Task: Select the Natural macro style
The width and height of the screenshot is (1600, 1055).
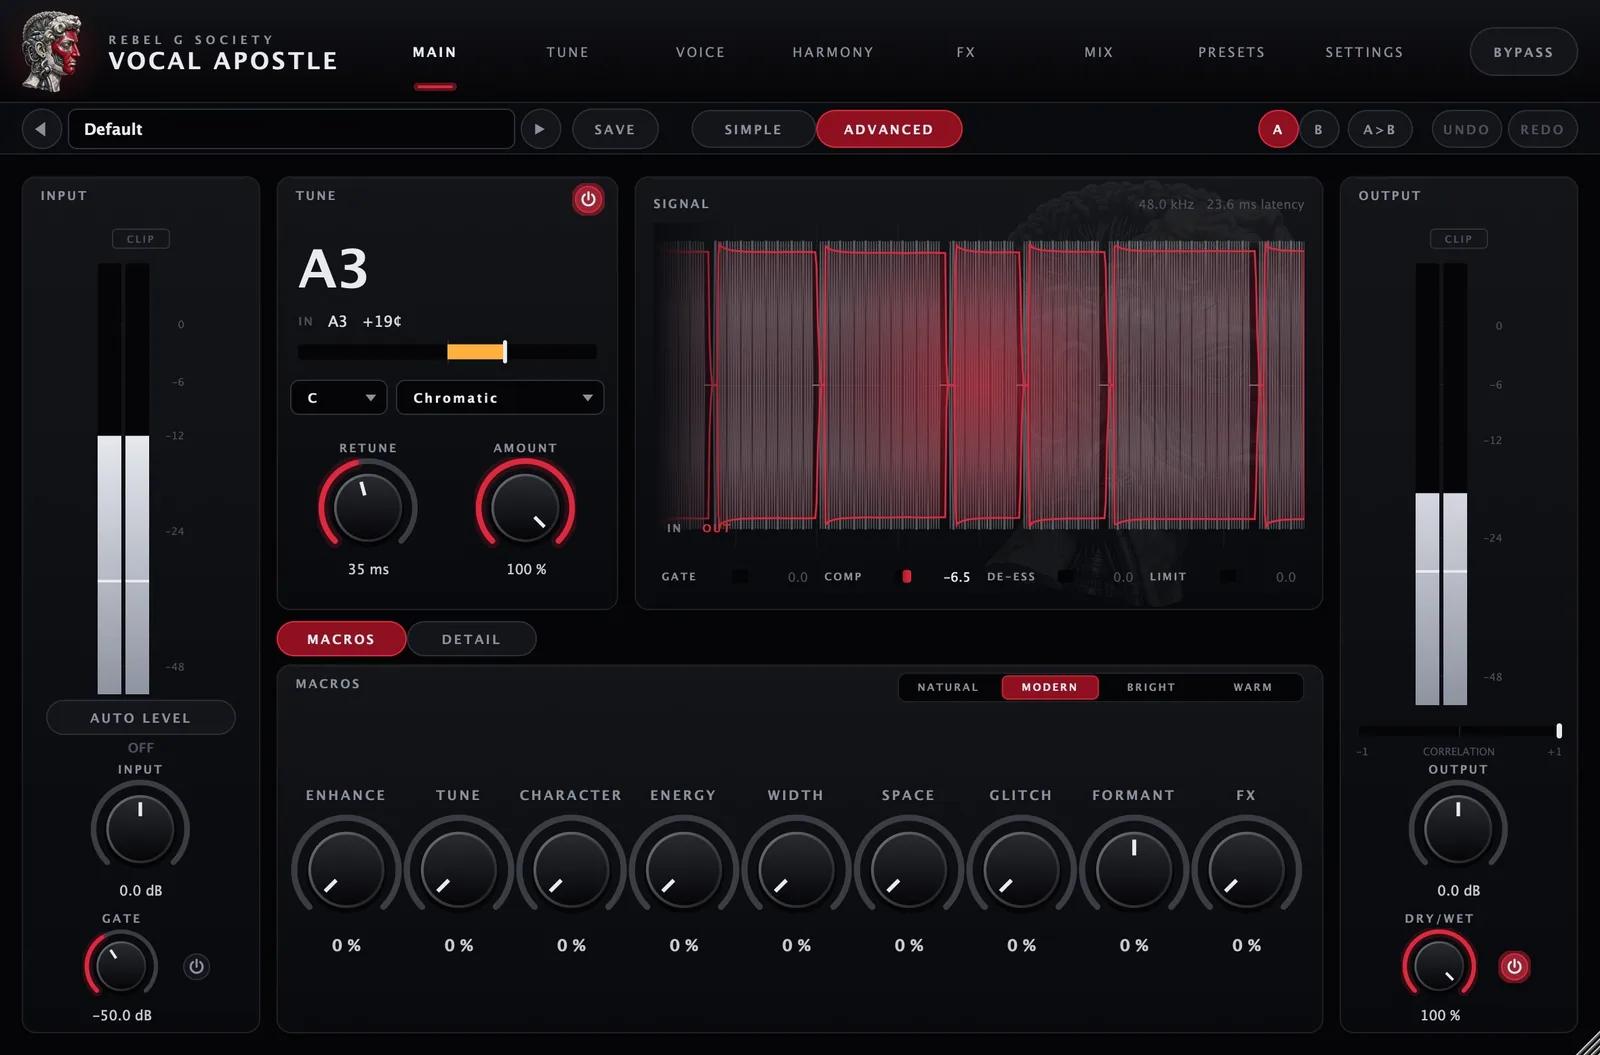Action: 948,687
